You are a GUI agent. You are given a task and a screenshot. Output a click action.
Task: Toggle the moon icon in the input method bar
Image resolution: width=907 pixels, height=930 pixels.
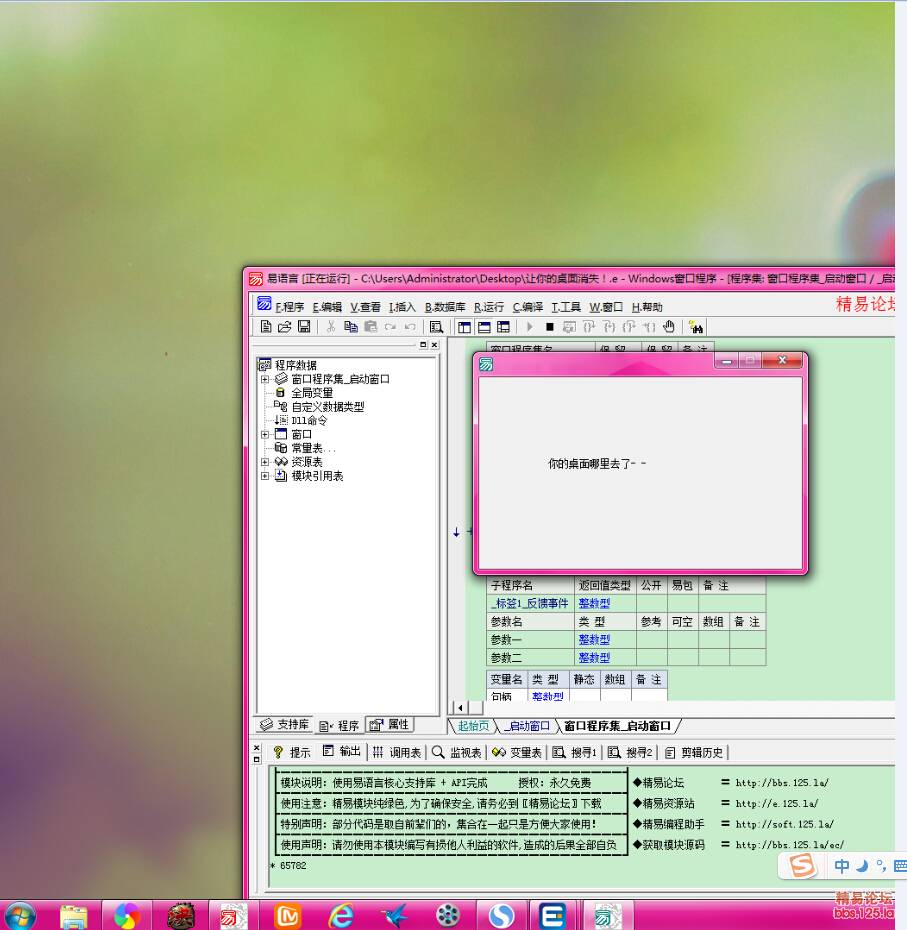point(862,866)
